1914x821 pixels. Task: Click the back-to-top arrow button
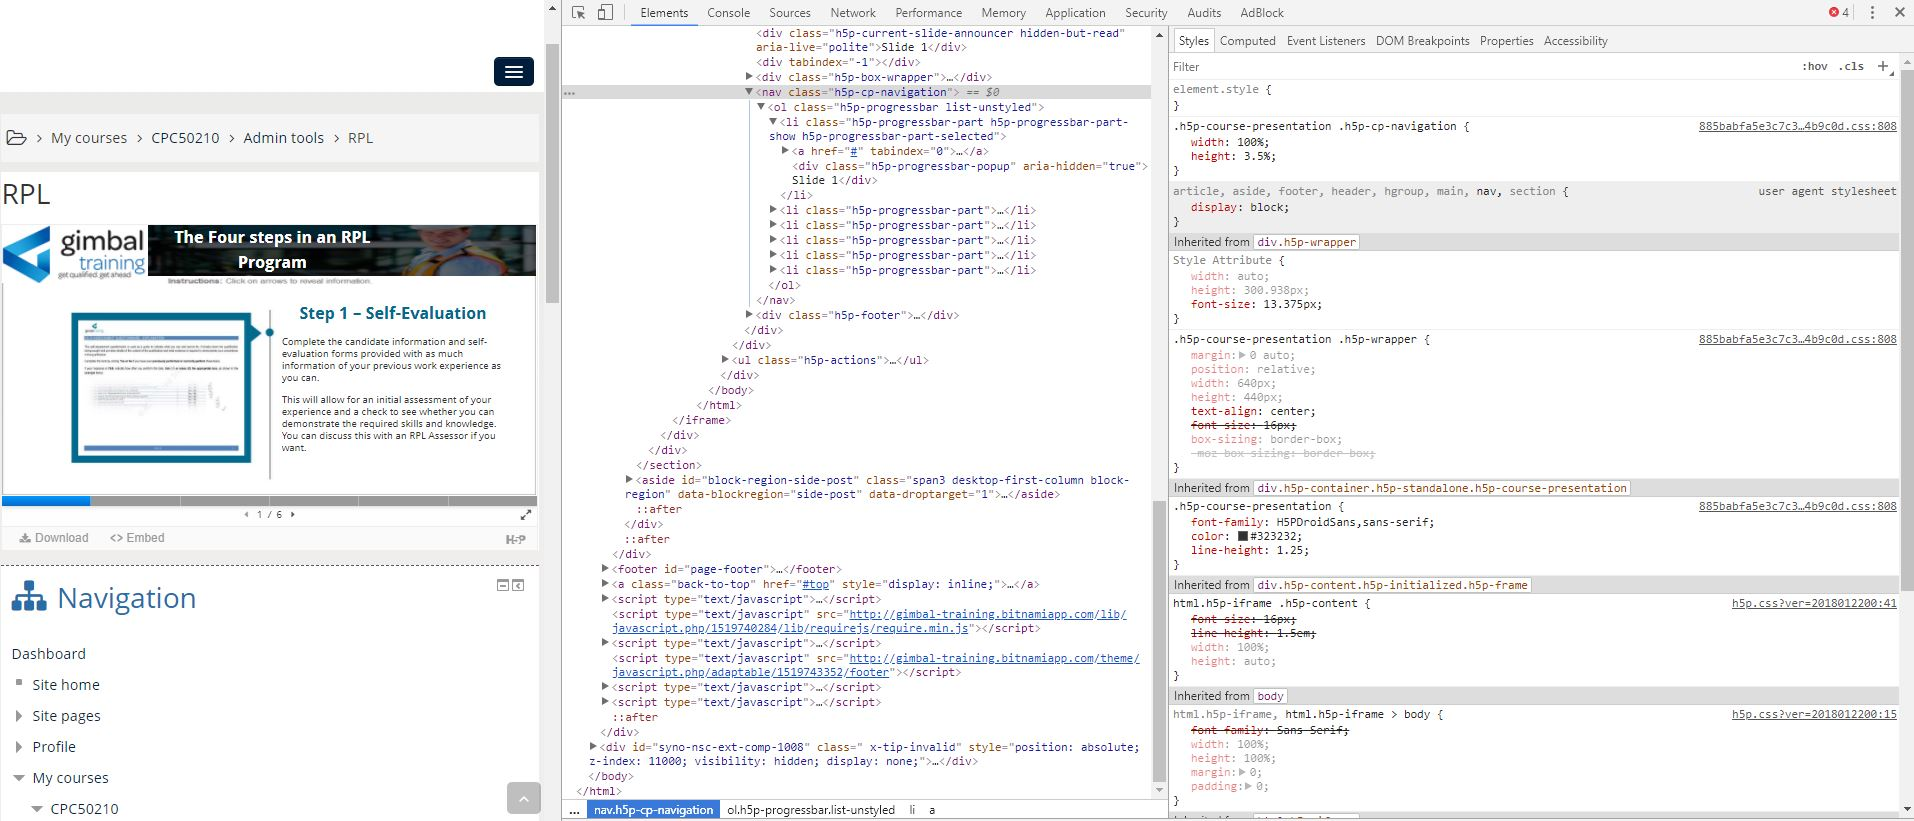tap(524, 799)
